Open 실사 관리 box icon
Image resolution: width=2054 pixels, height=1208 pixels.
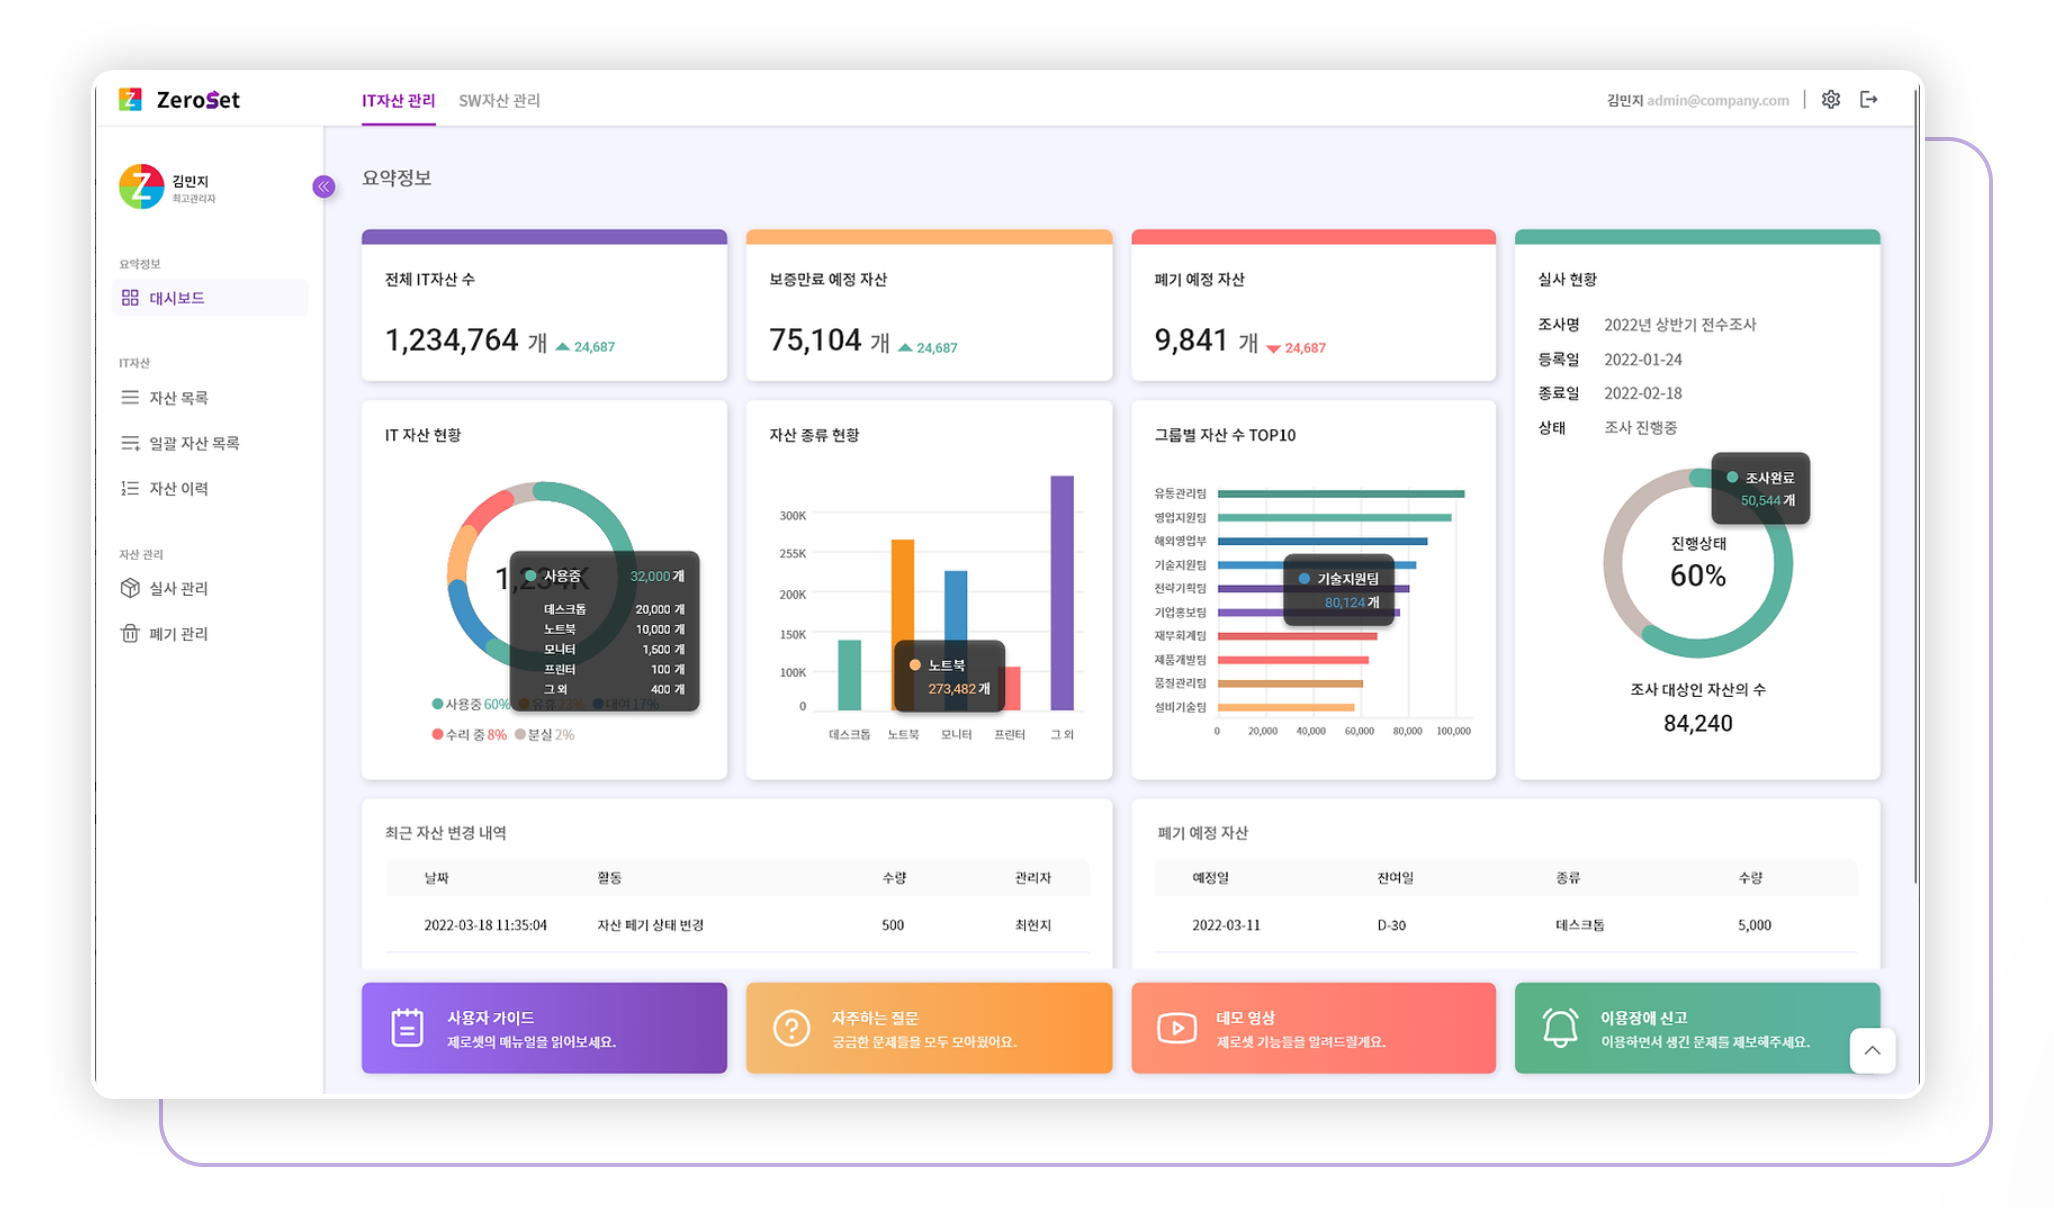tap(130, 588)
